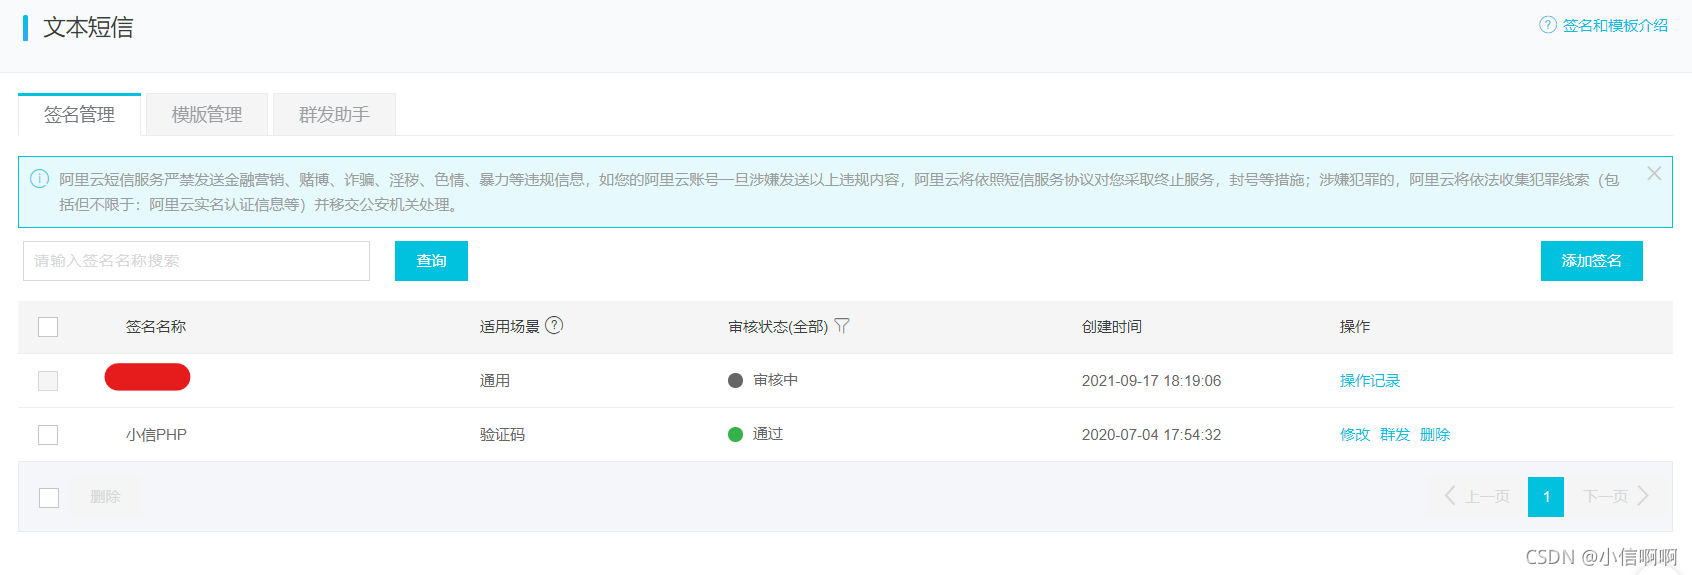Toggle the footer checkbox beside 删除 button
Viewport: 1692px width, 575px height.
point(49,497)
